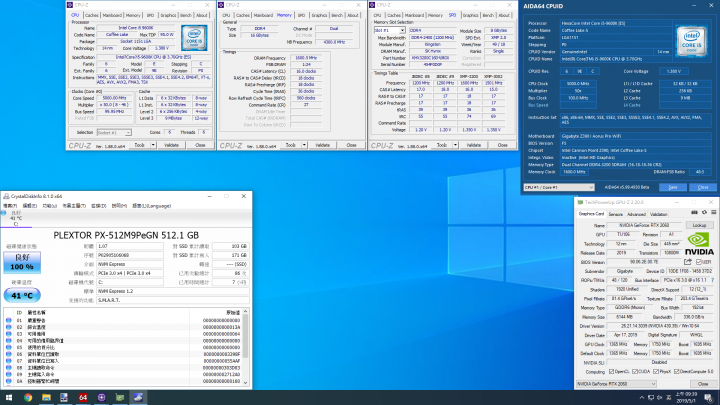Click the NVM Express 1.2 standard field
720x405 pixels.
click(x=173, y=291)
